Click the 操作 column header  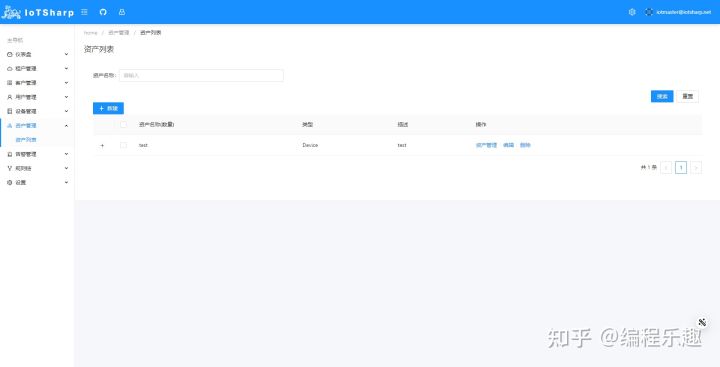pos(481,124)
